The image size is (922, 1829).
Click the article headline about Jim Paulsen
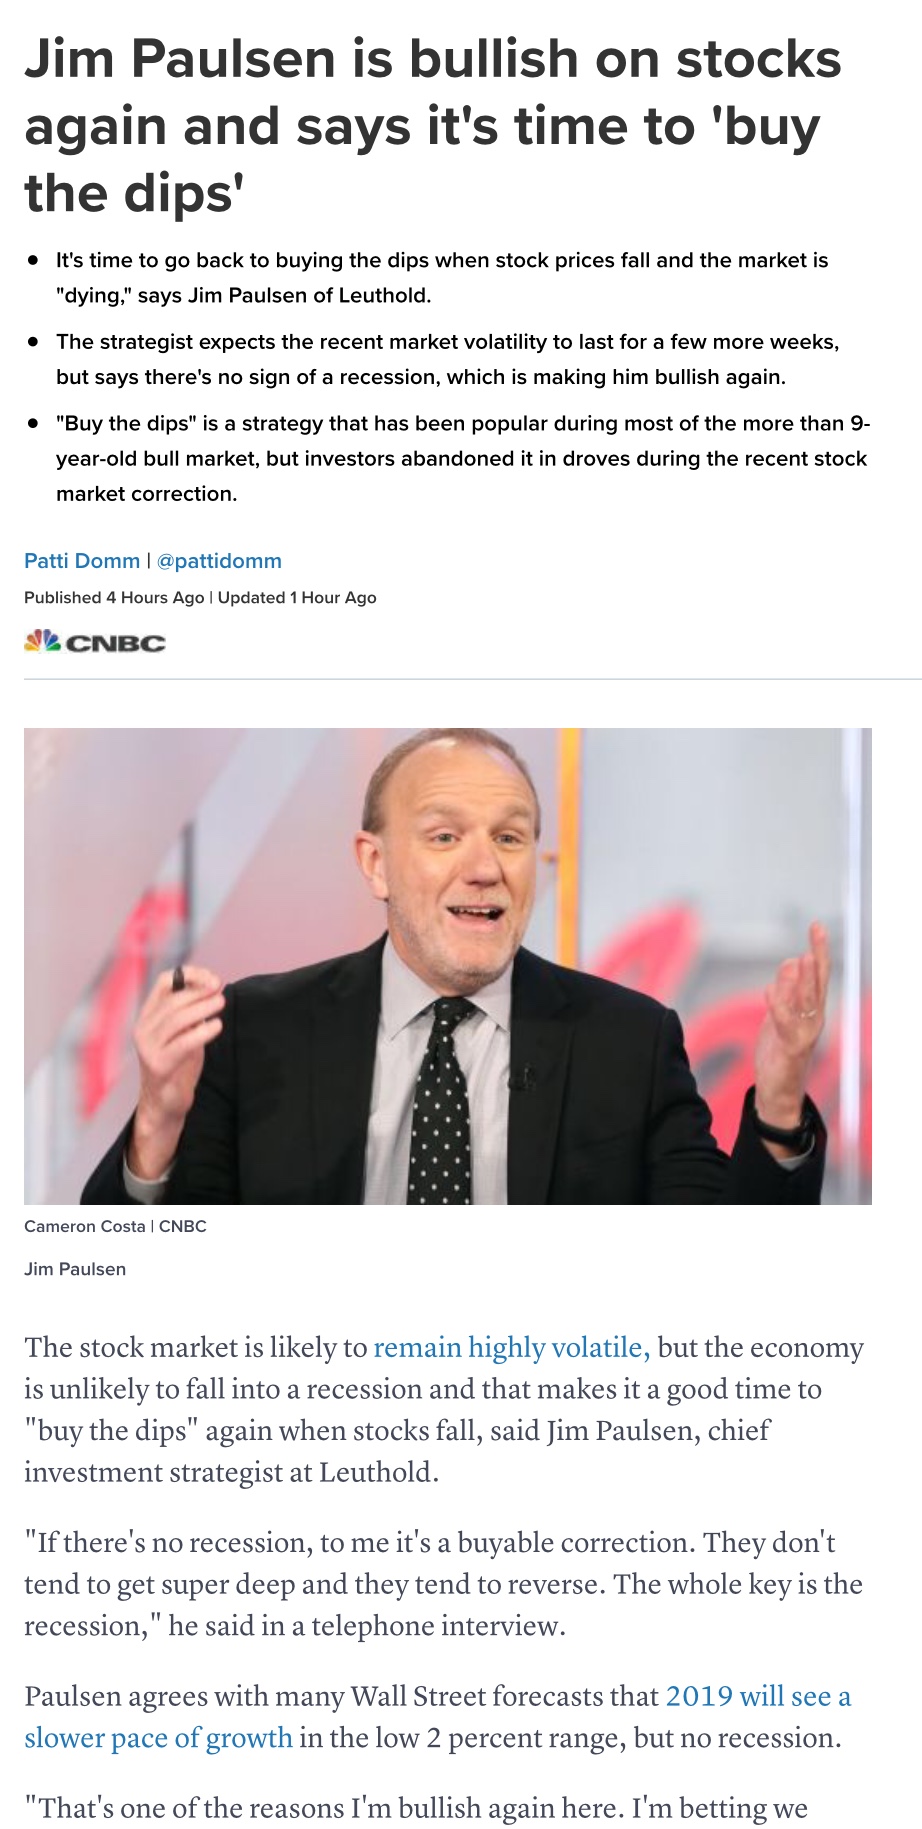(x=432, y=126)
